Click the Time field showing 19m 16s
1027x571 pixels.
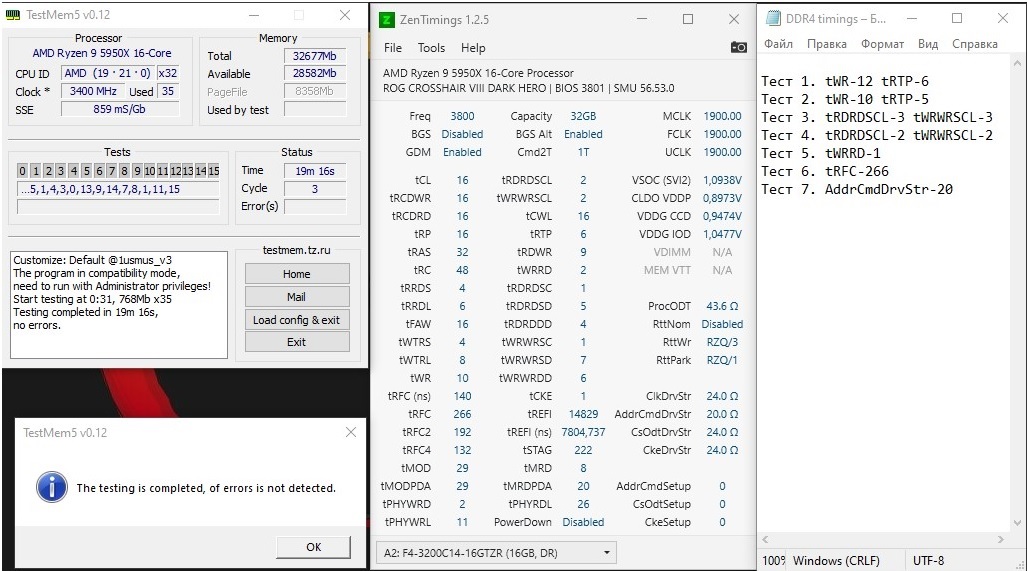point(314,171)
